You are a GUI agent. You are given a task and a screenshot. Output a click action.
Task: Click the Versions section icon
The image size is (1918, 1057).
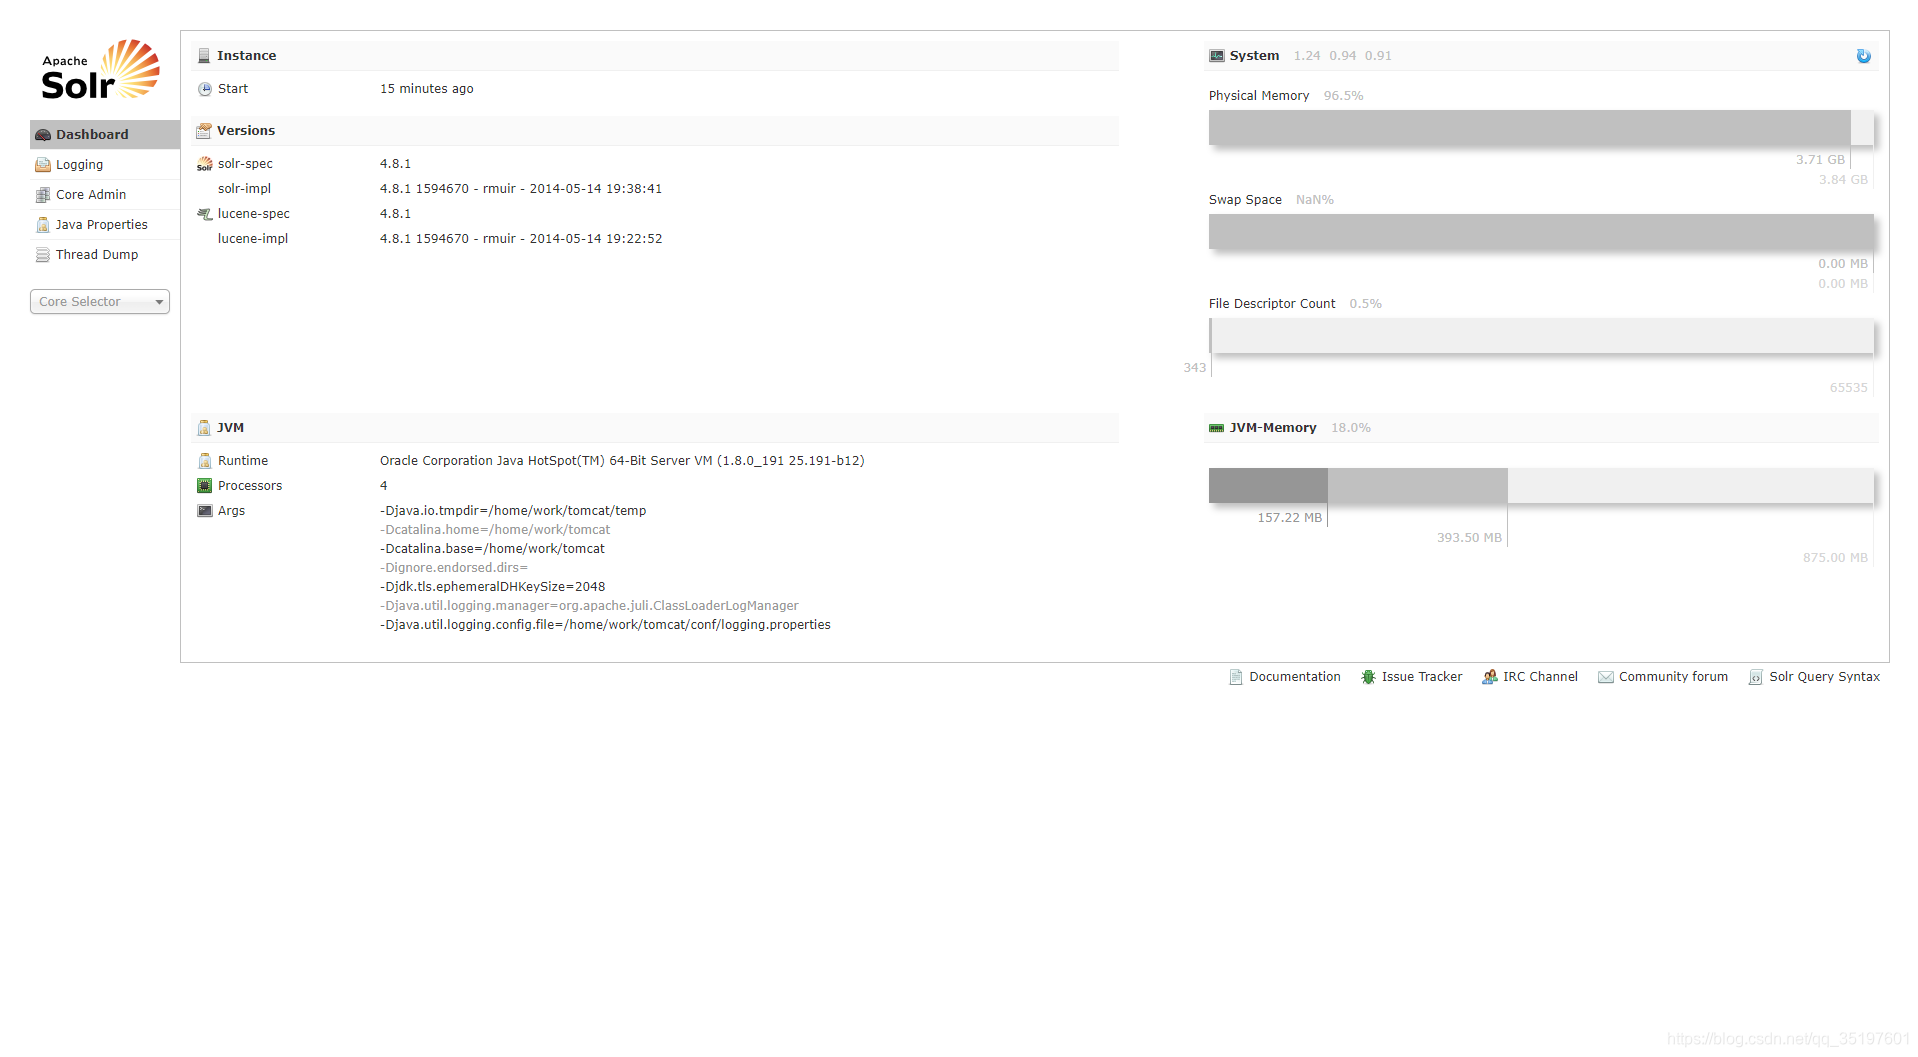tap(204, 131)
